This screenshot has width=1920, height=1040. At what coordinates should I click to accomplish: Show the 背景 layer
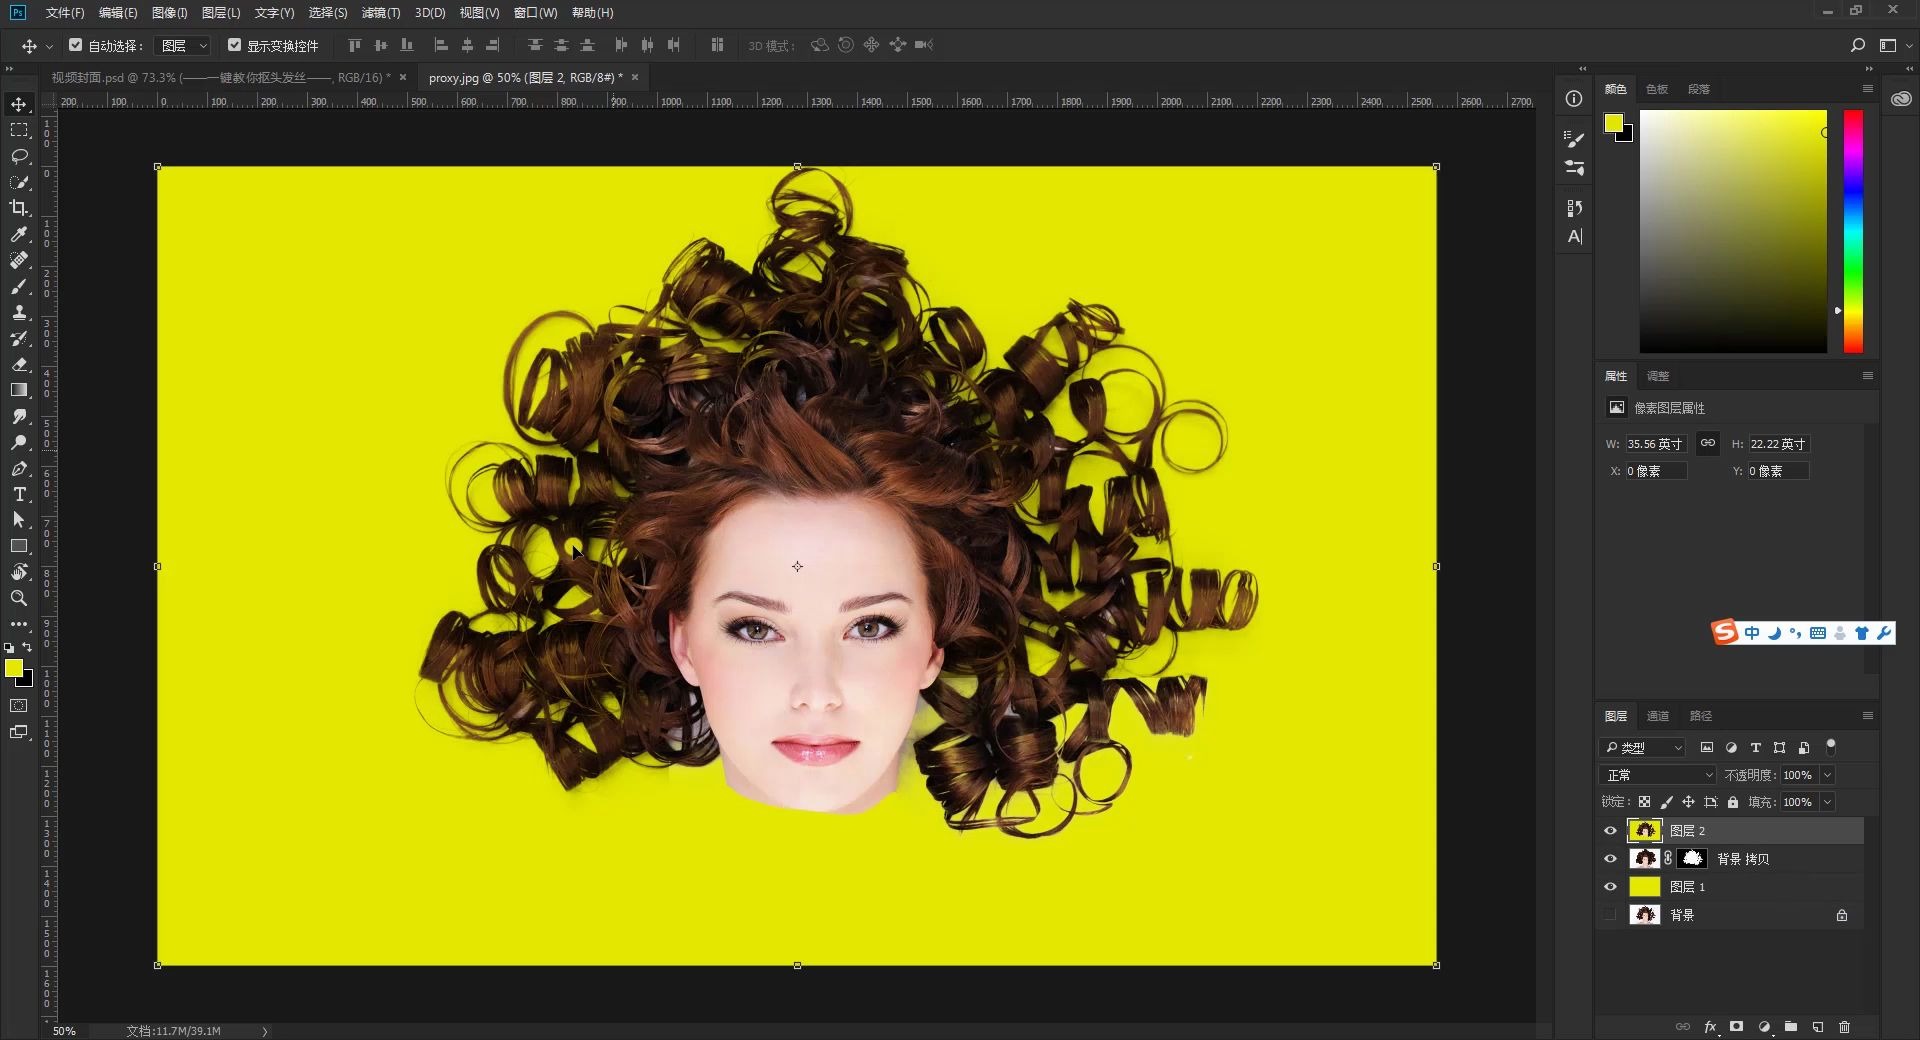1610,915
